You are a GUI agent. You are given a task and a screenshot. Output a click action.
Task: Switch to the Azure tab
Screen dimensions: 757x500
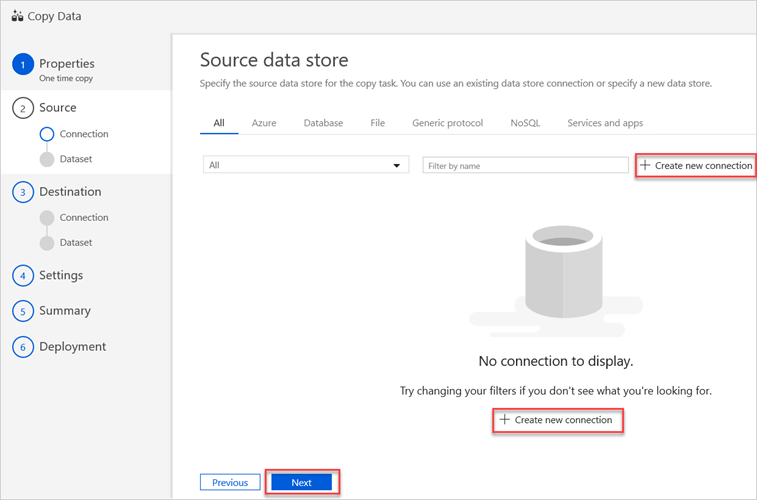click(264, 123)
